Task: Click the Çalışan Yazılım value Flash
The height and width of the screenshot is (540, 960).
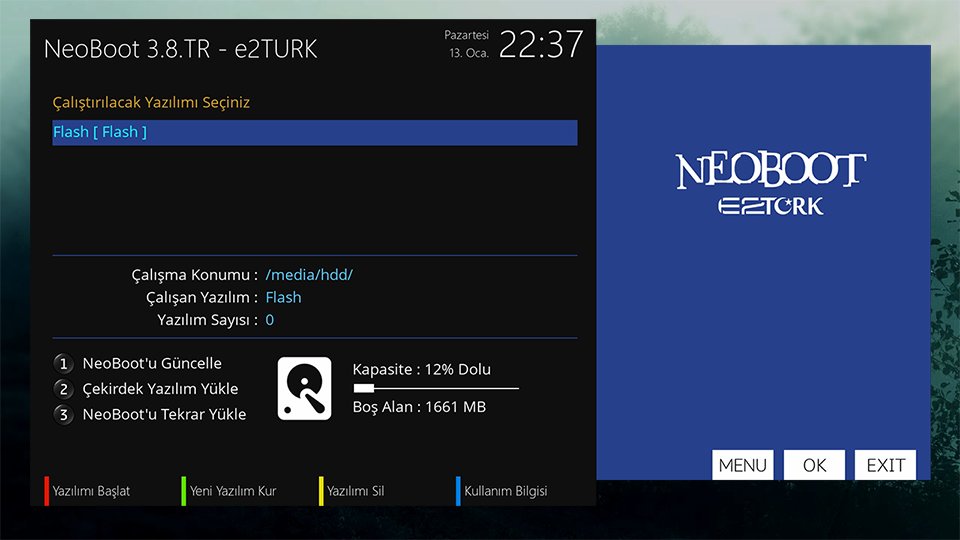Action: 283,298
